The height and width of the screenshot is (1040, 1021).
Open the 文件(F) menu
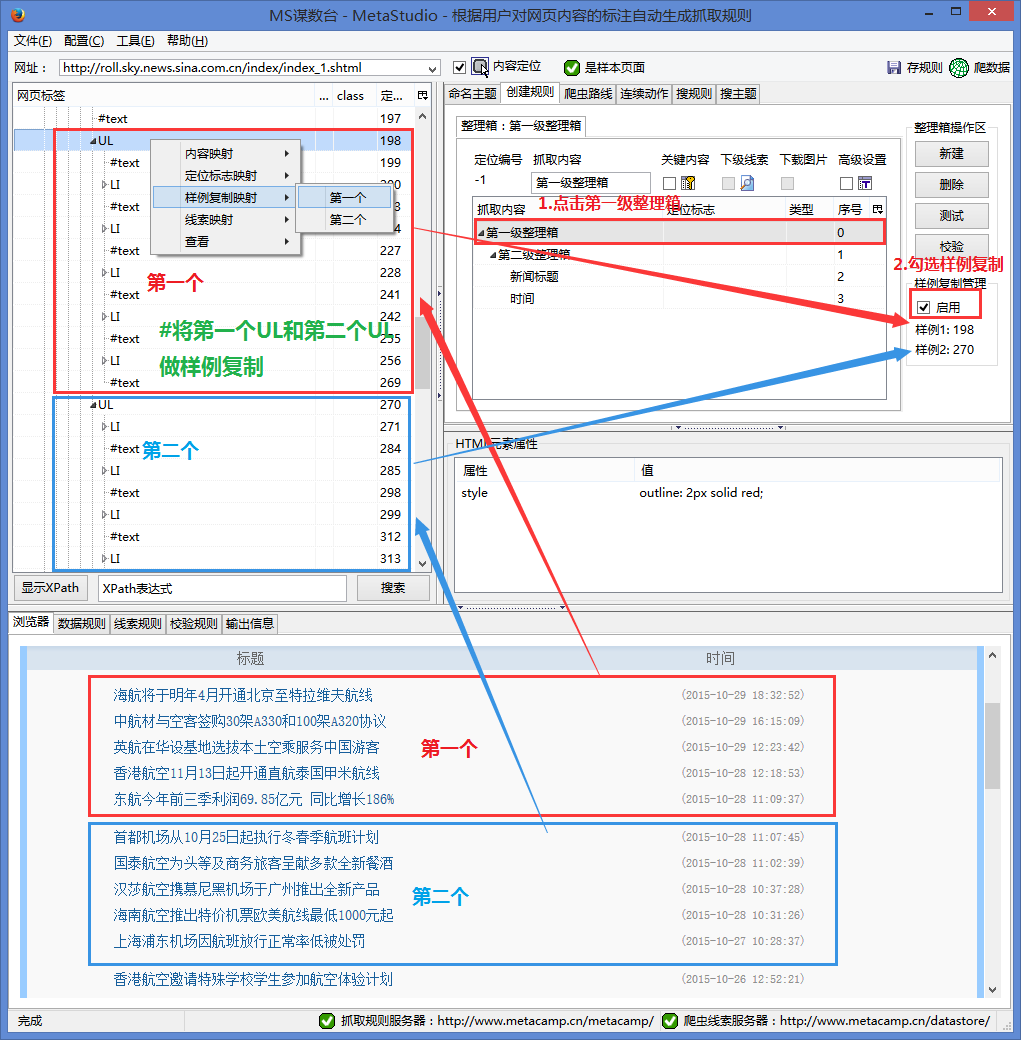[x=33, y=41]
